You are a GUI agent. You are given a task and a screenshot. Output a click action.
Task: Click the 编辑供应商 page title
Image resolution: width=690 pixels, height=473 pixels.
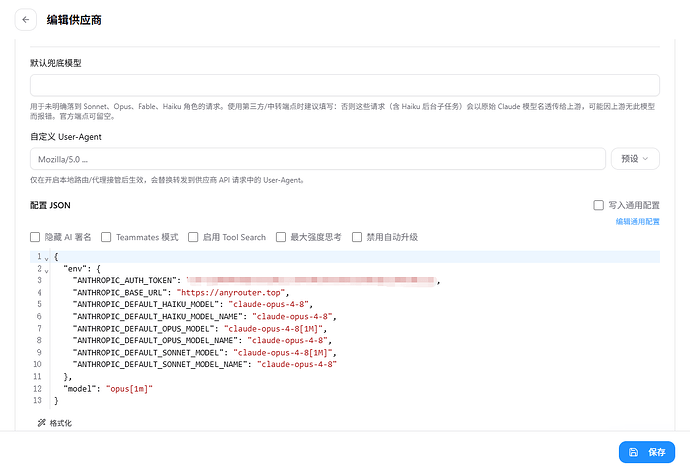point(74,20)
